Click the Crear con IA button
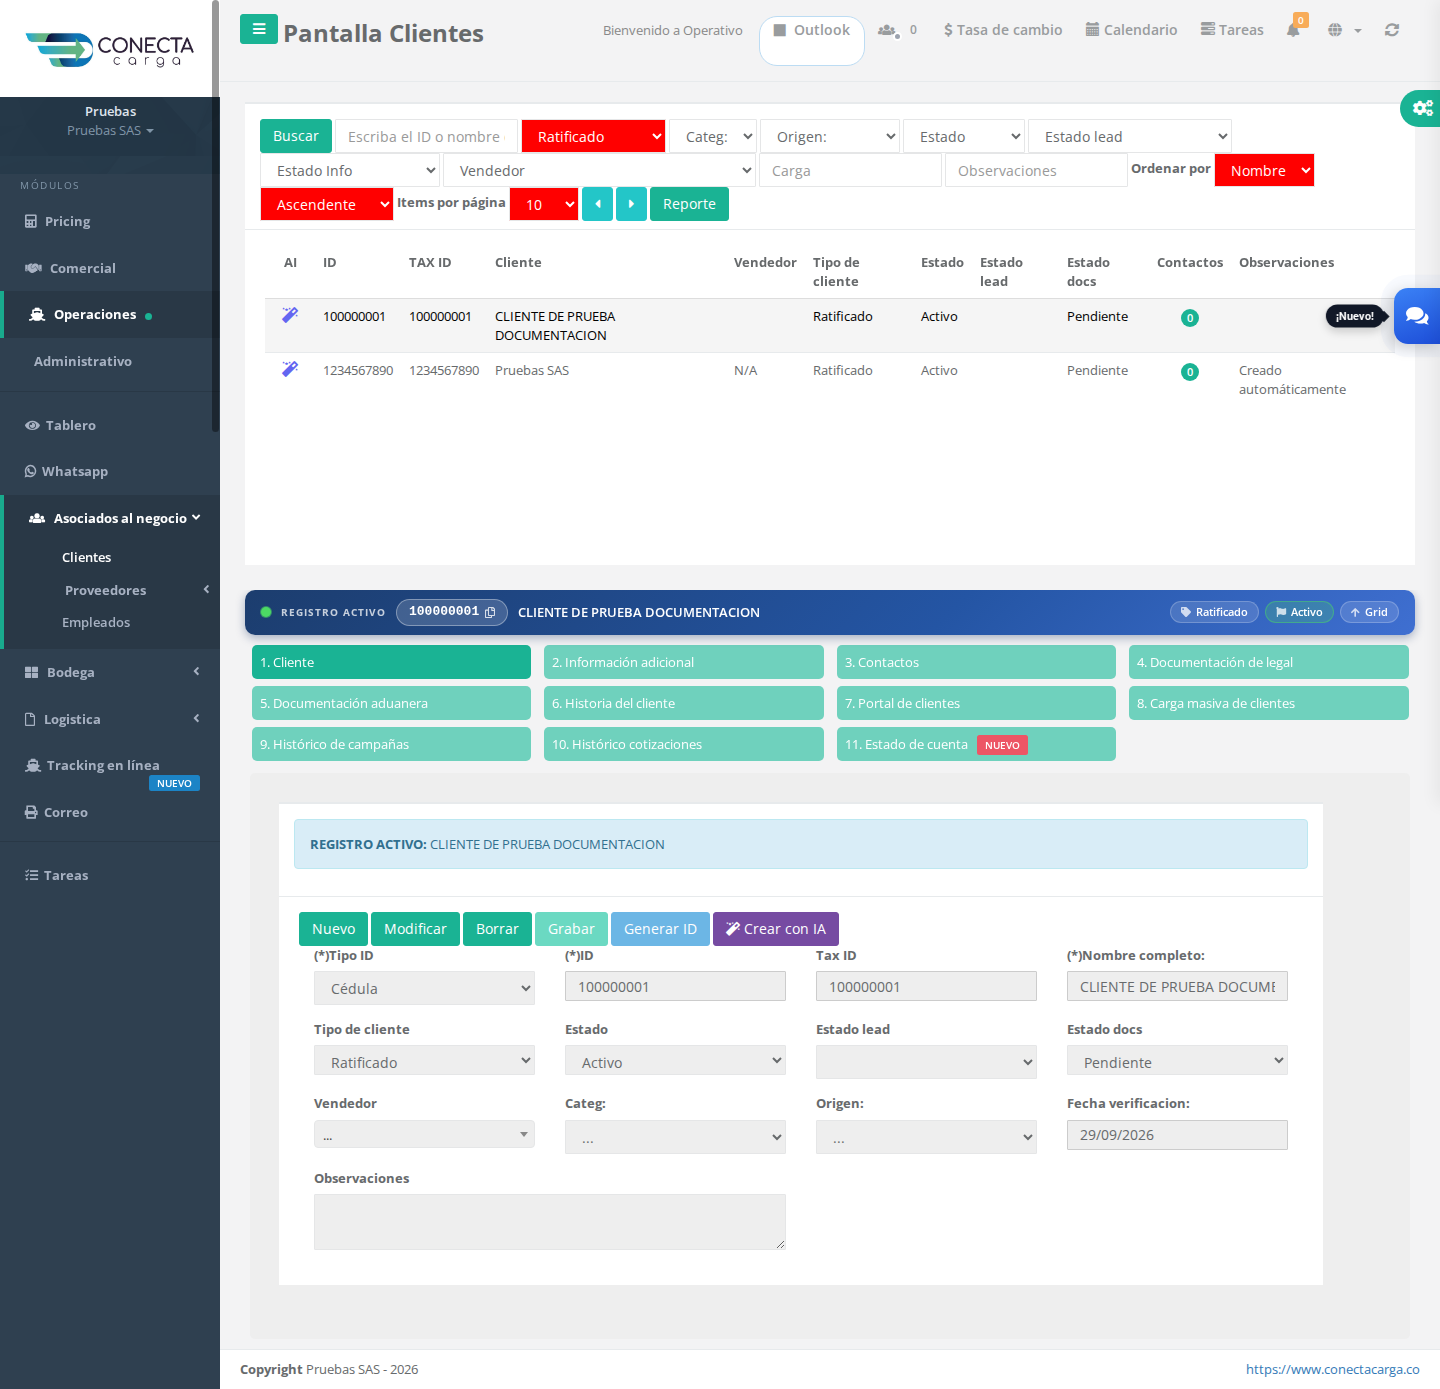The height and width of the screenshot is (1389, 1440). tap(776, 929)
